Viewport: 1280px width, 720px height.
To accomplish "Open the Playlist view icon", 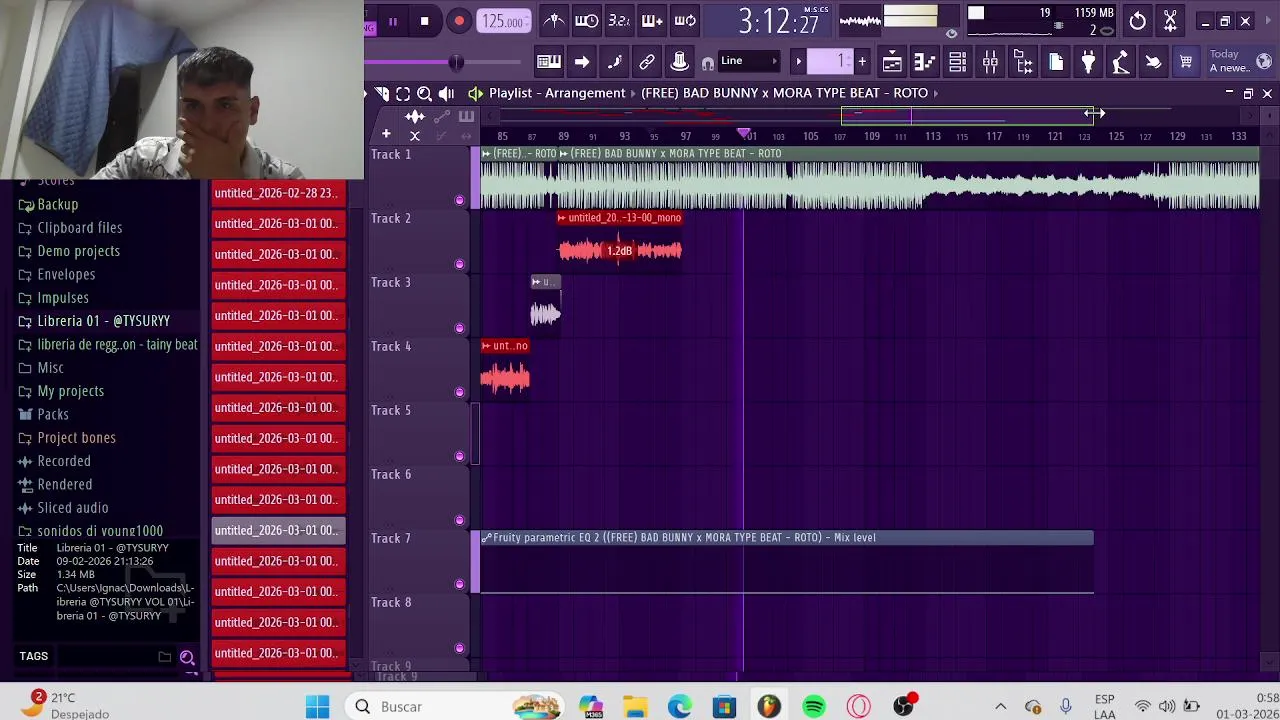I will pos(892,62).
